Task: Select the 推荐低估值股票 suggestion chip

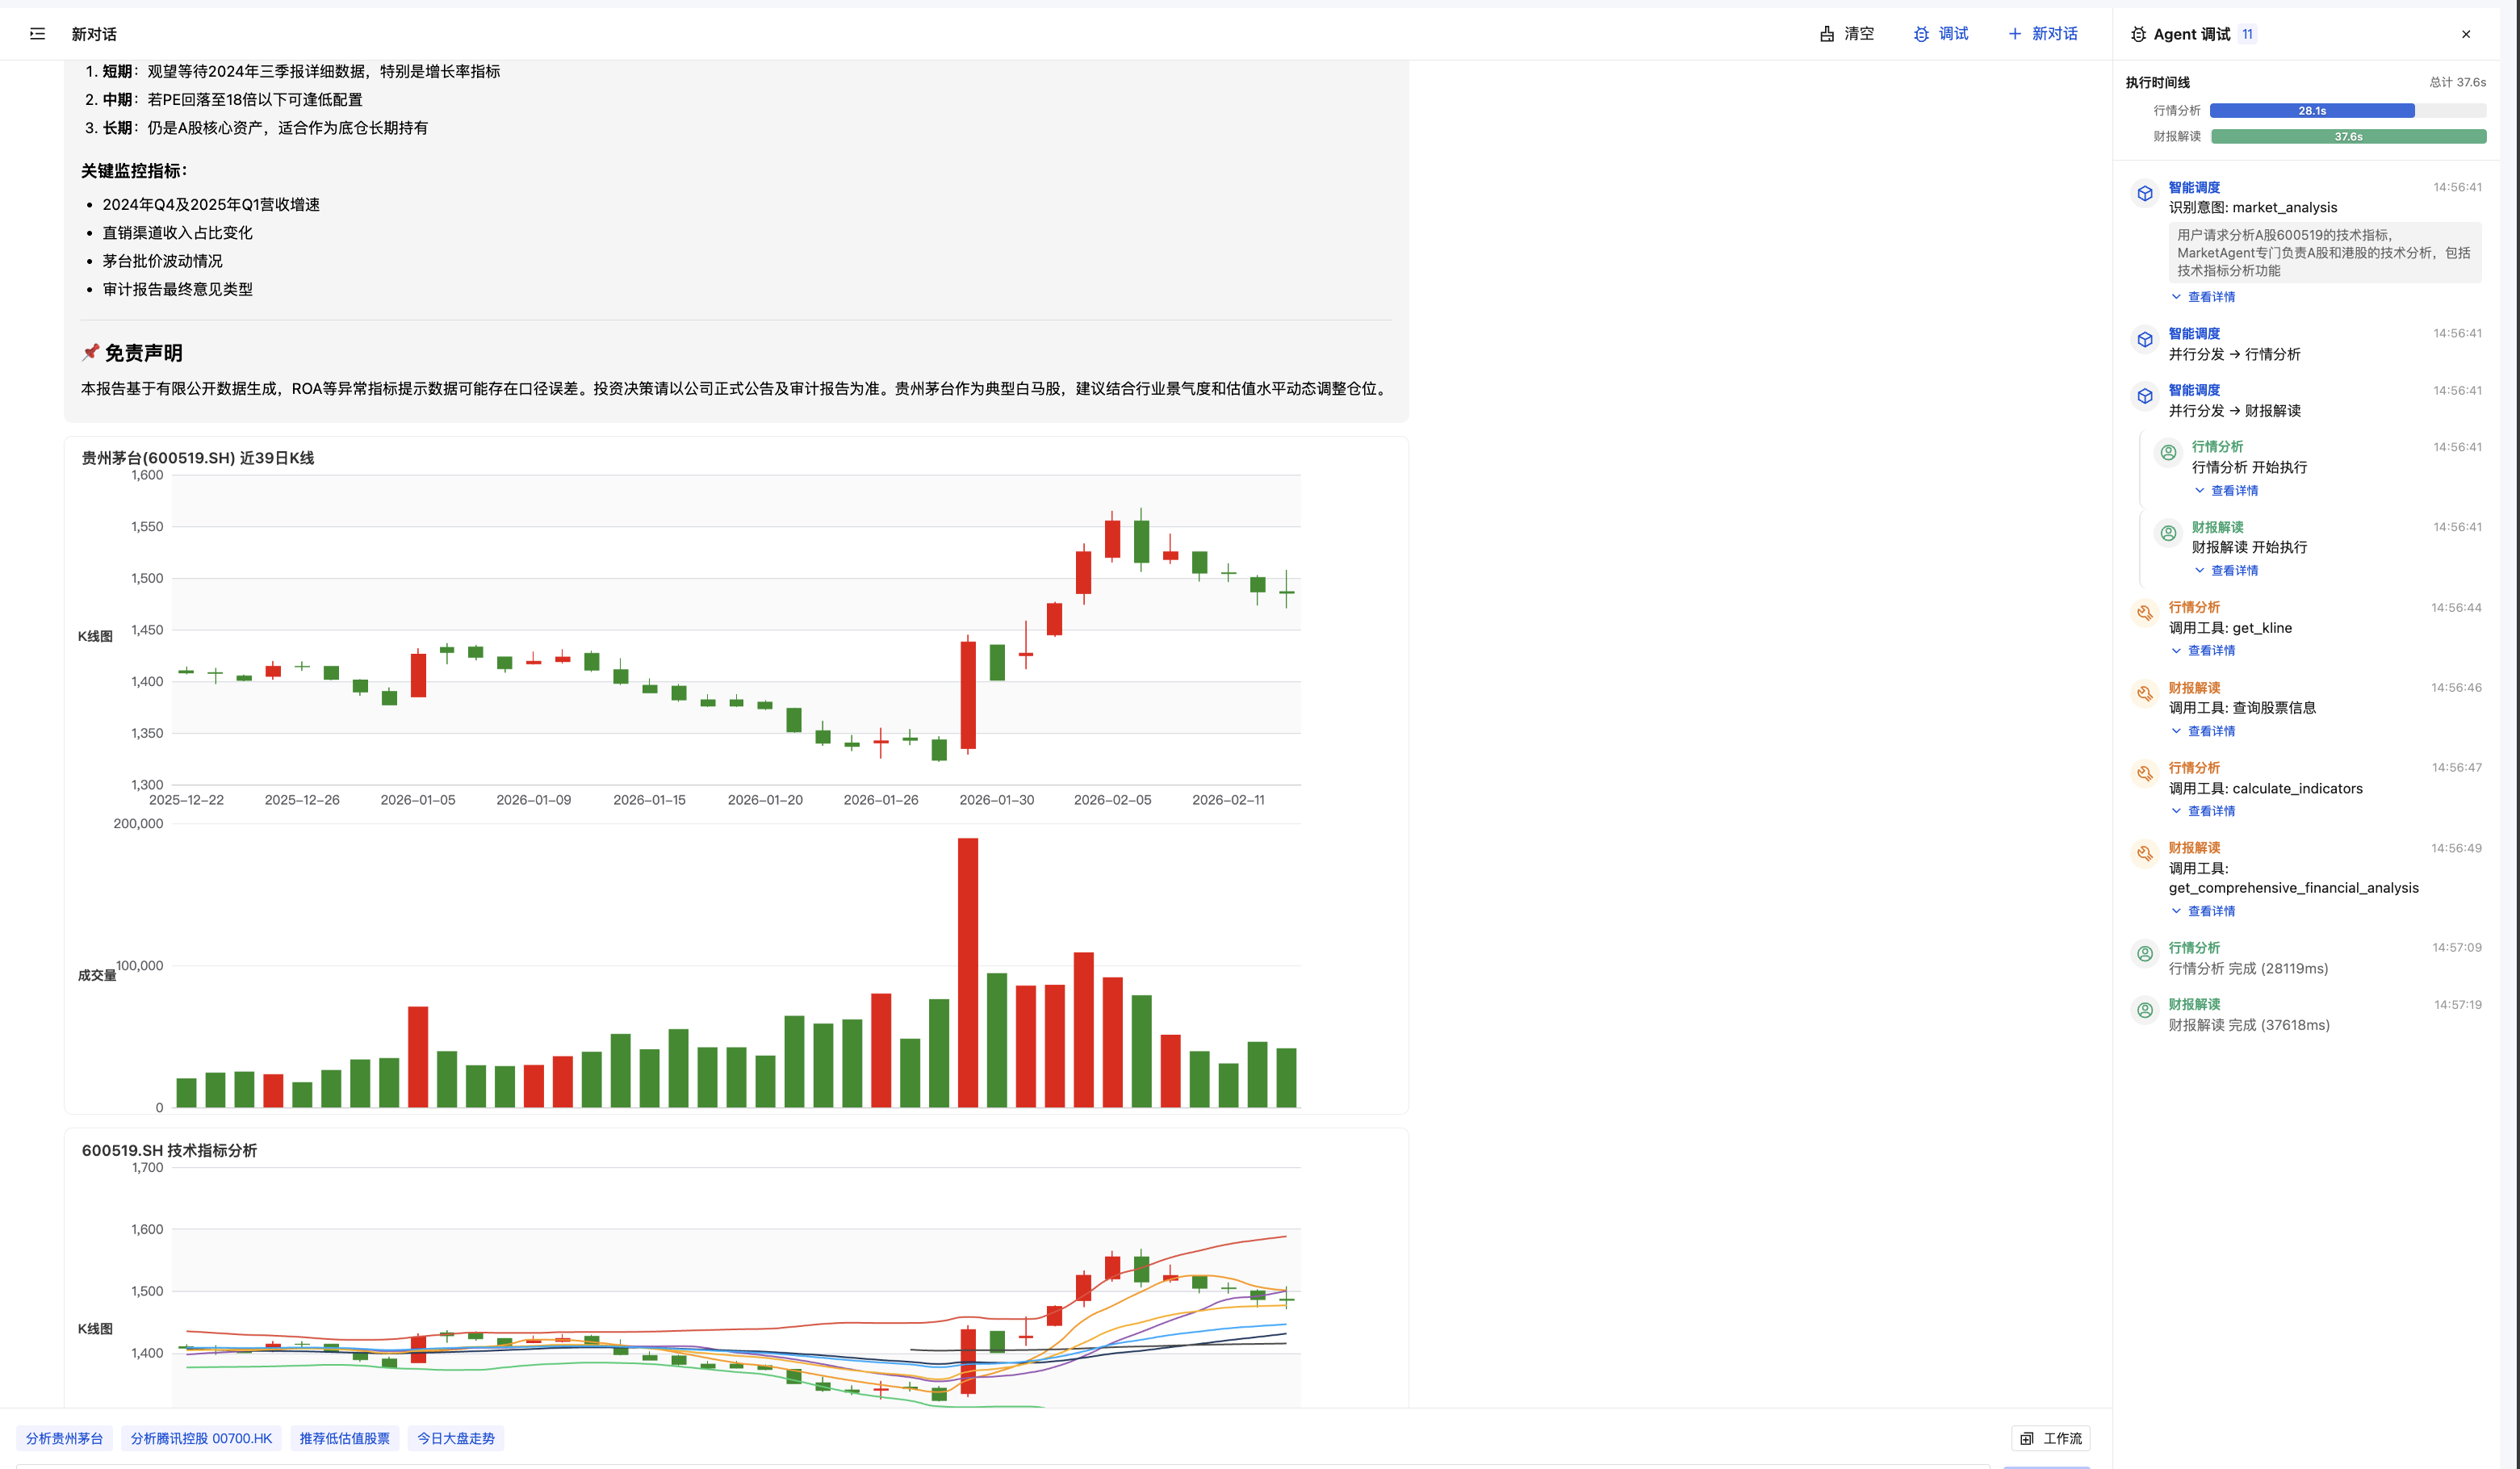Action: (345, 1438)
